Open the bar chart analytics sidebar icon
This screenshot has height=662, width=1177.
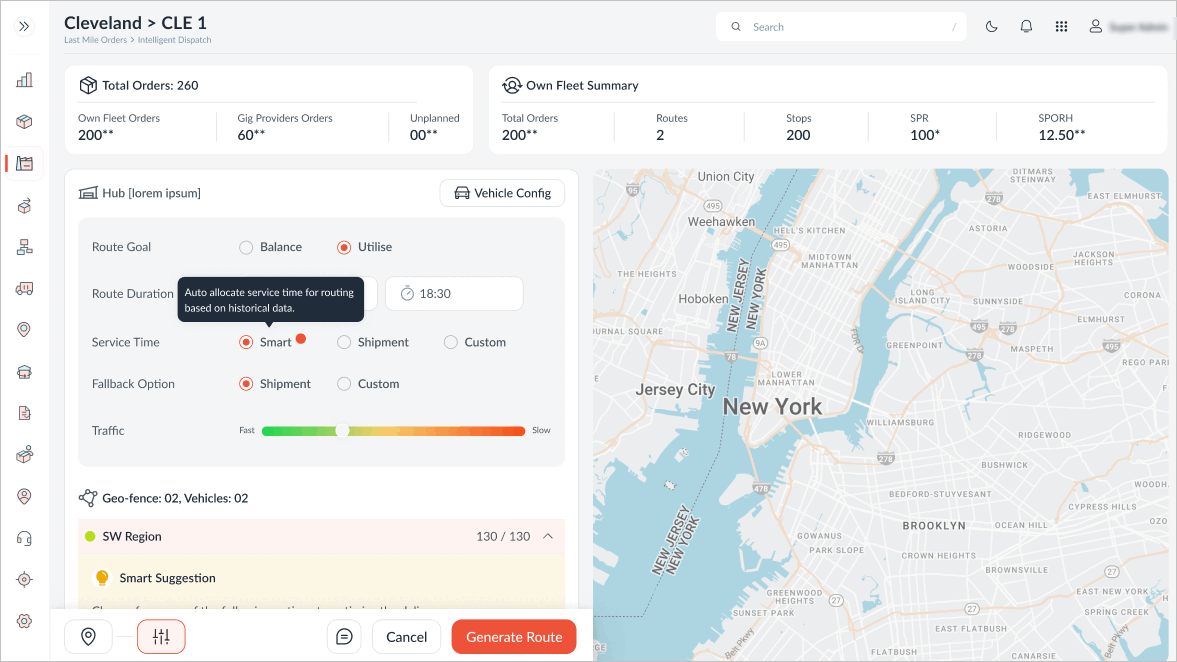[x=24, y=80]
